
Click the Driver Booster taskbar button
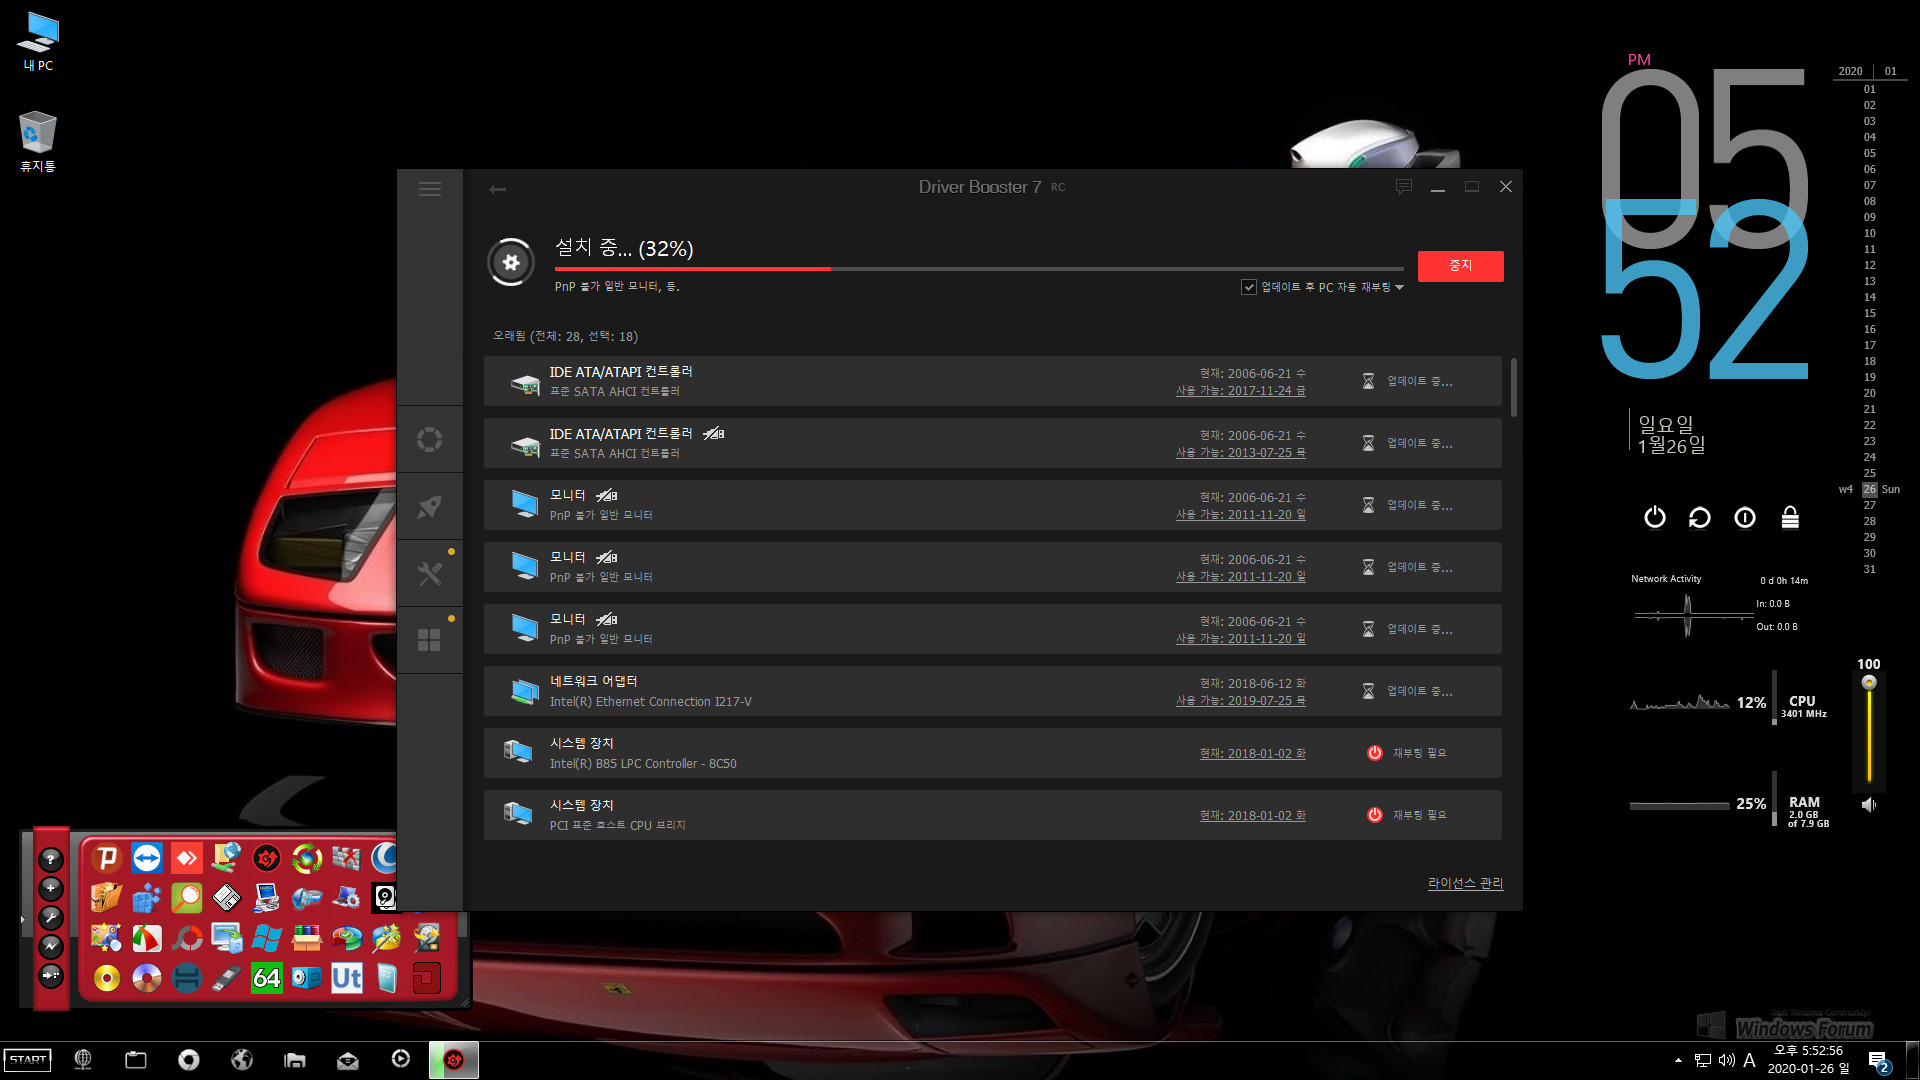(x=454, y=1060)
